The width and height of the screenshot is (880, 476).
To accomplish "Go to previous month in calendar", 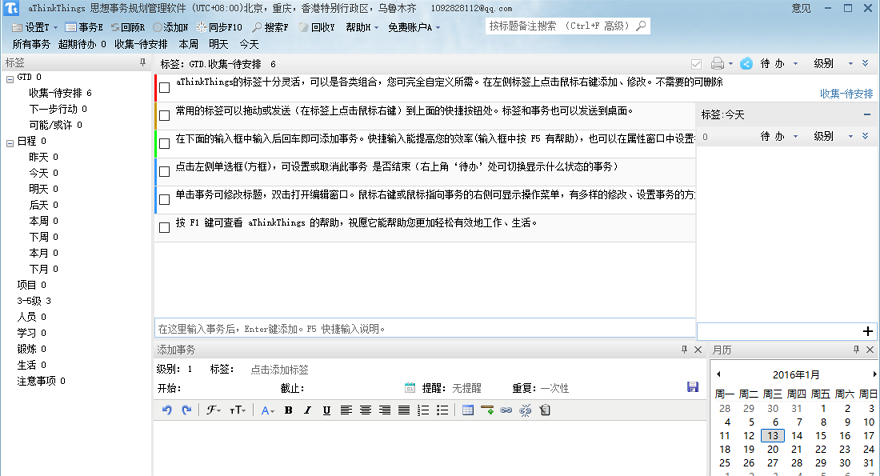I will pyautogui.click(x=718, y=374).
